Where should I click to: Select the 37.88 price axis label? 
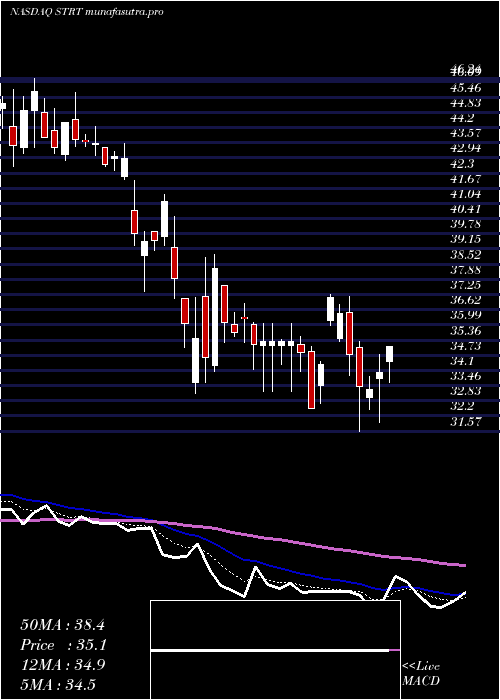pos(465,269)
